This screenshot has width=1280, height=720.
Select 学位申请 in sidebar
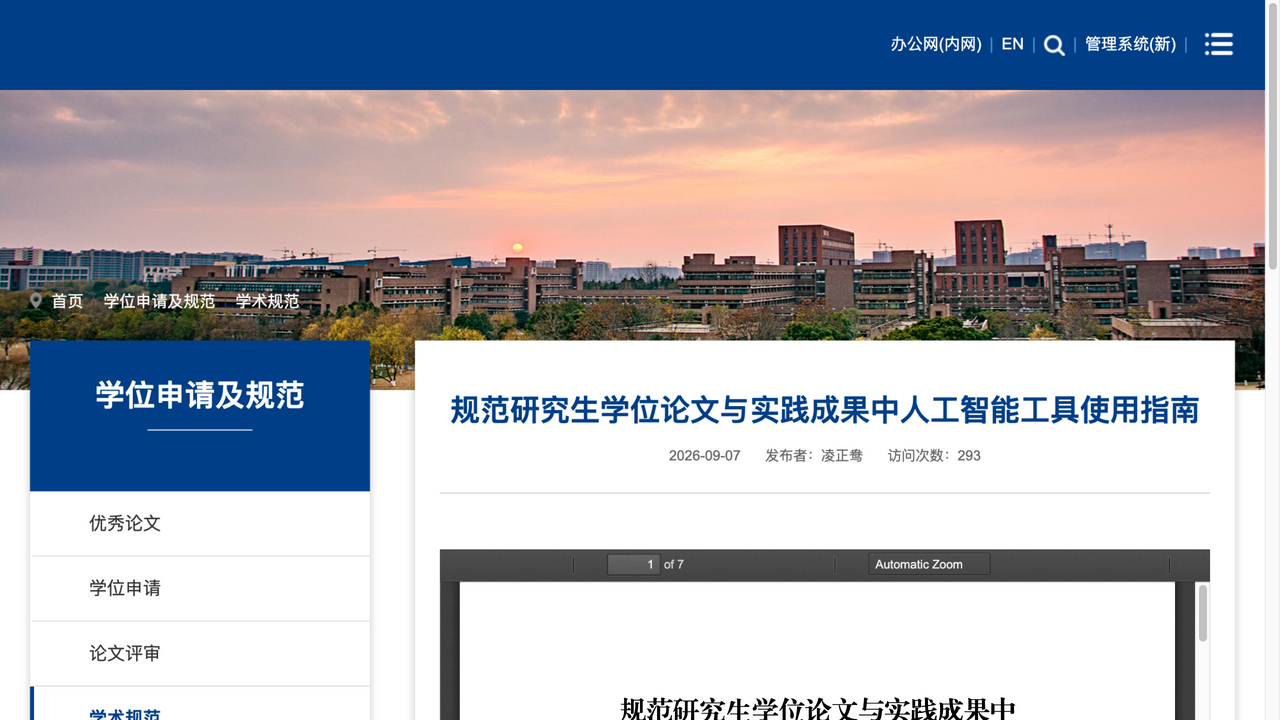click(x=200, y=589)
